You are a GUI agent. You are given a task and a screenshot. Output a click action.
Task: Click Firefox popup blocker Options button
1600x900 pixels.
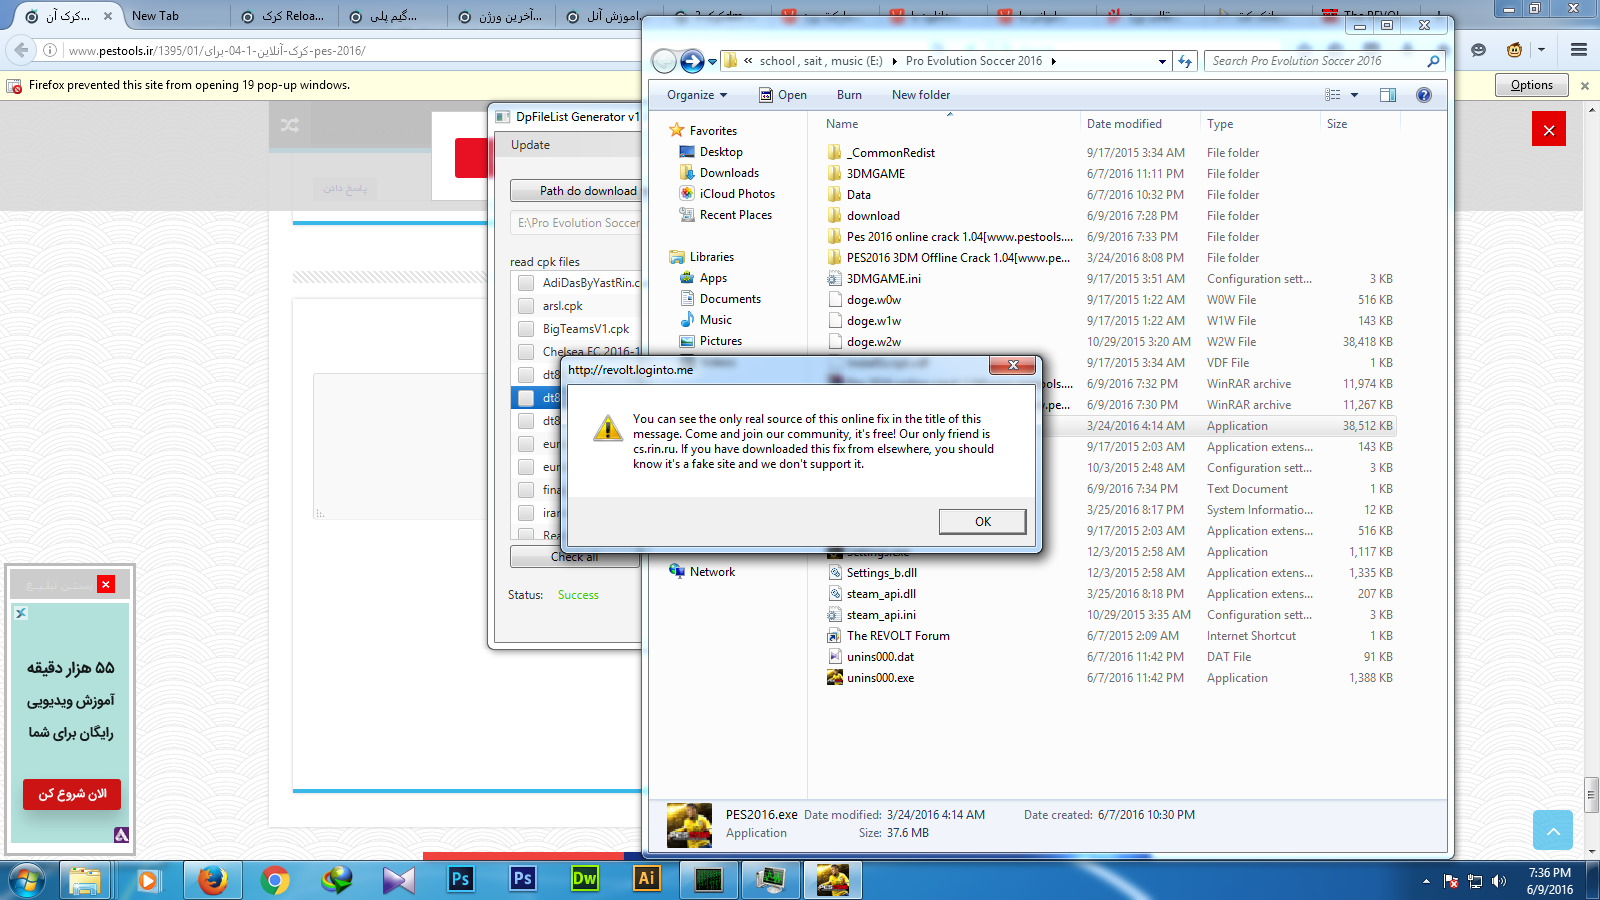point(1532,85)
